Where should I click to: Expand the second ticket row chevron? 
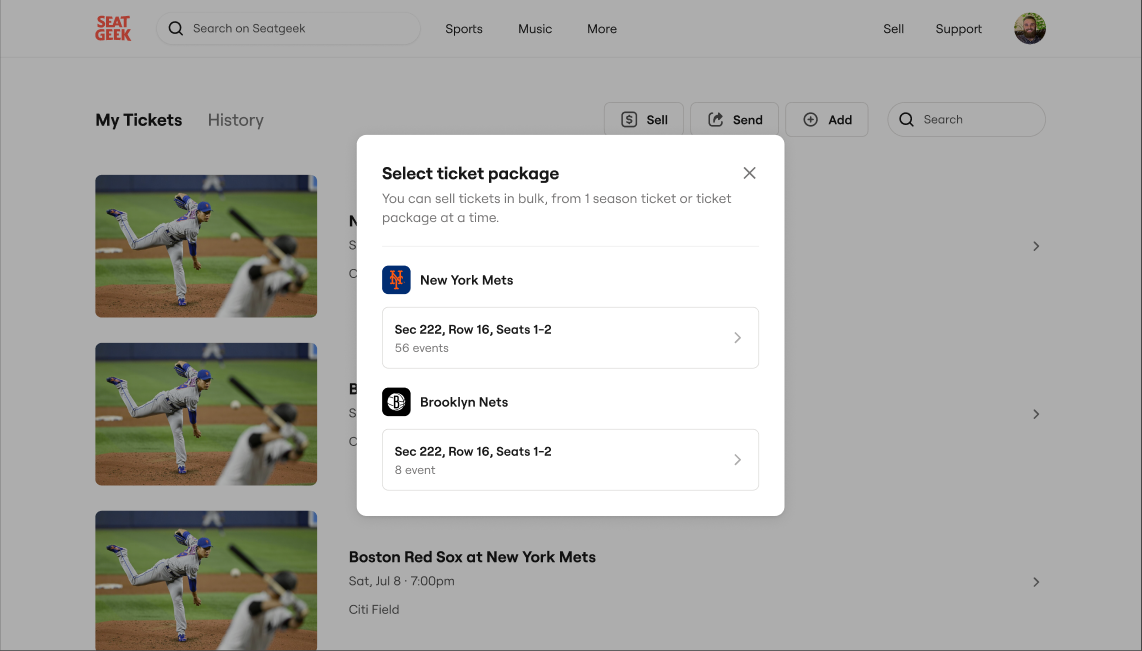pyautogui.click(x=1036, y=414)
